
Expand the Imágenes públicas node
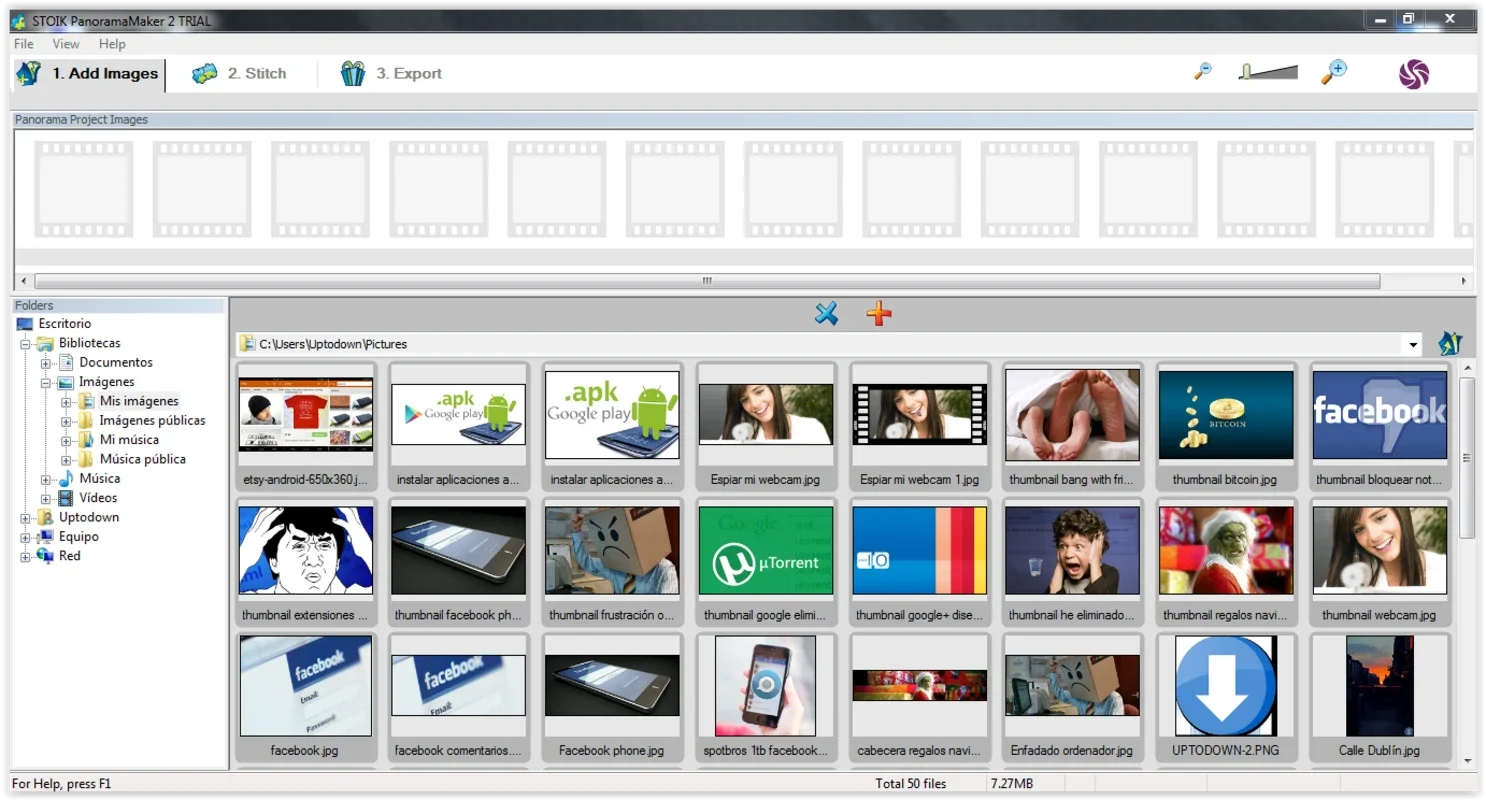tap(66, 421)
